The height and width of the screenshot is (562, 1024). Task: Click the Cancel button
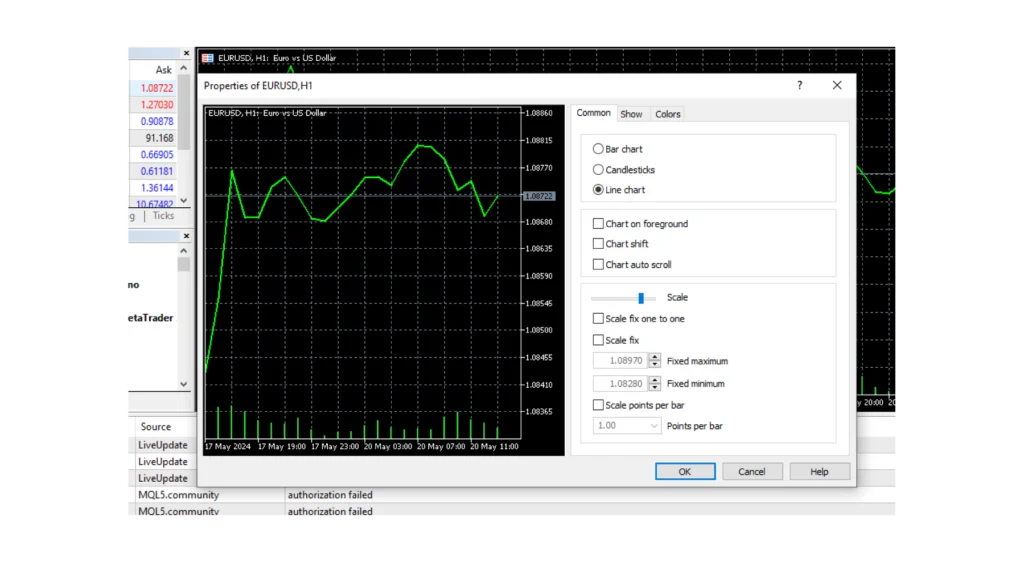pyautogui.click(x=751, y=471)
